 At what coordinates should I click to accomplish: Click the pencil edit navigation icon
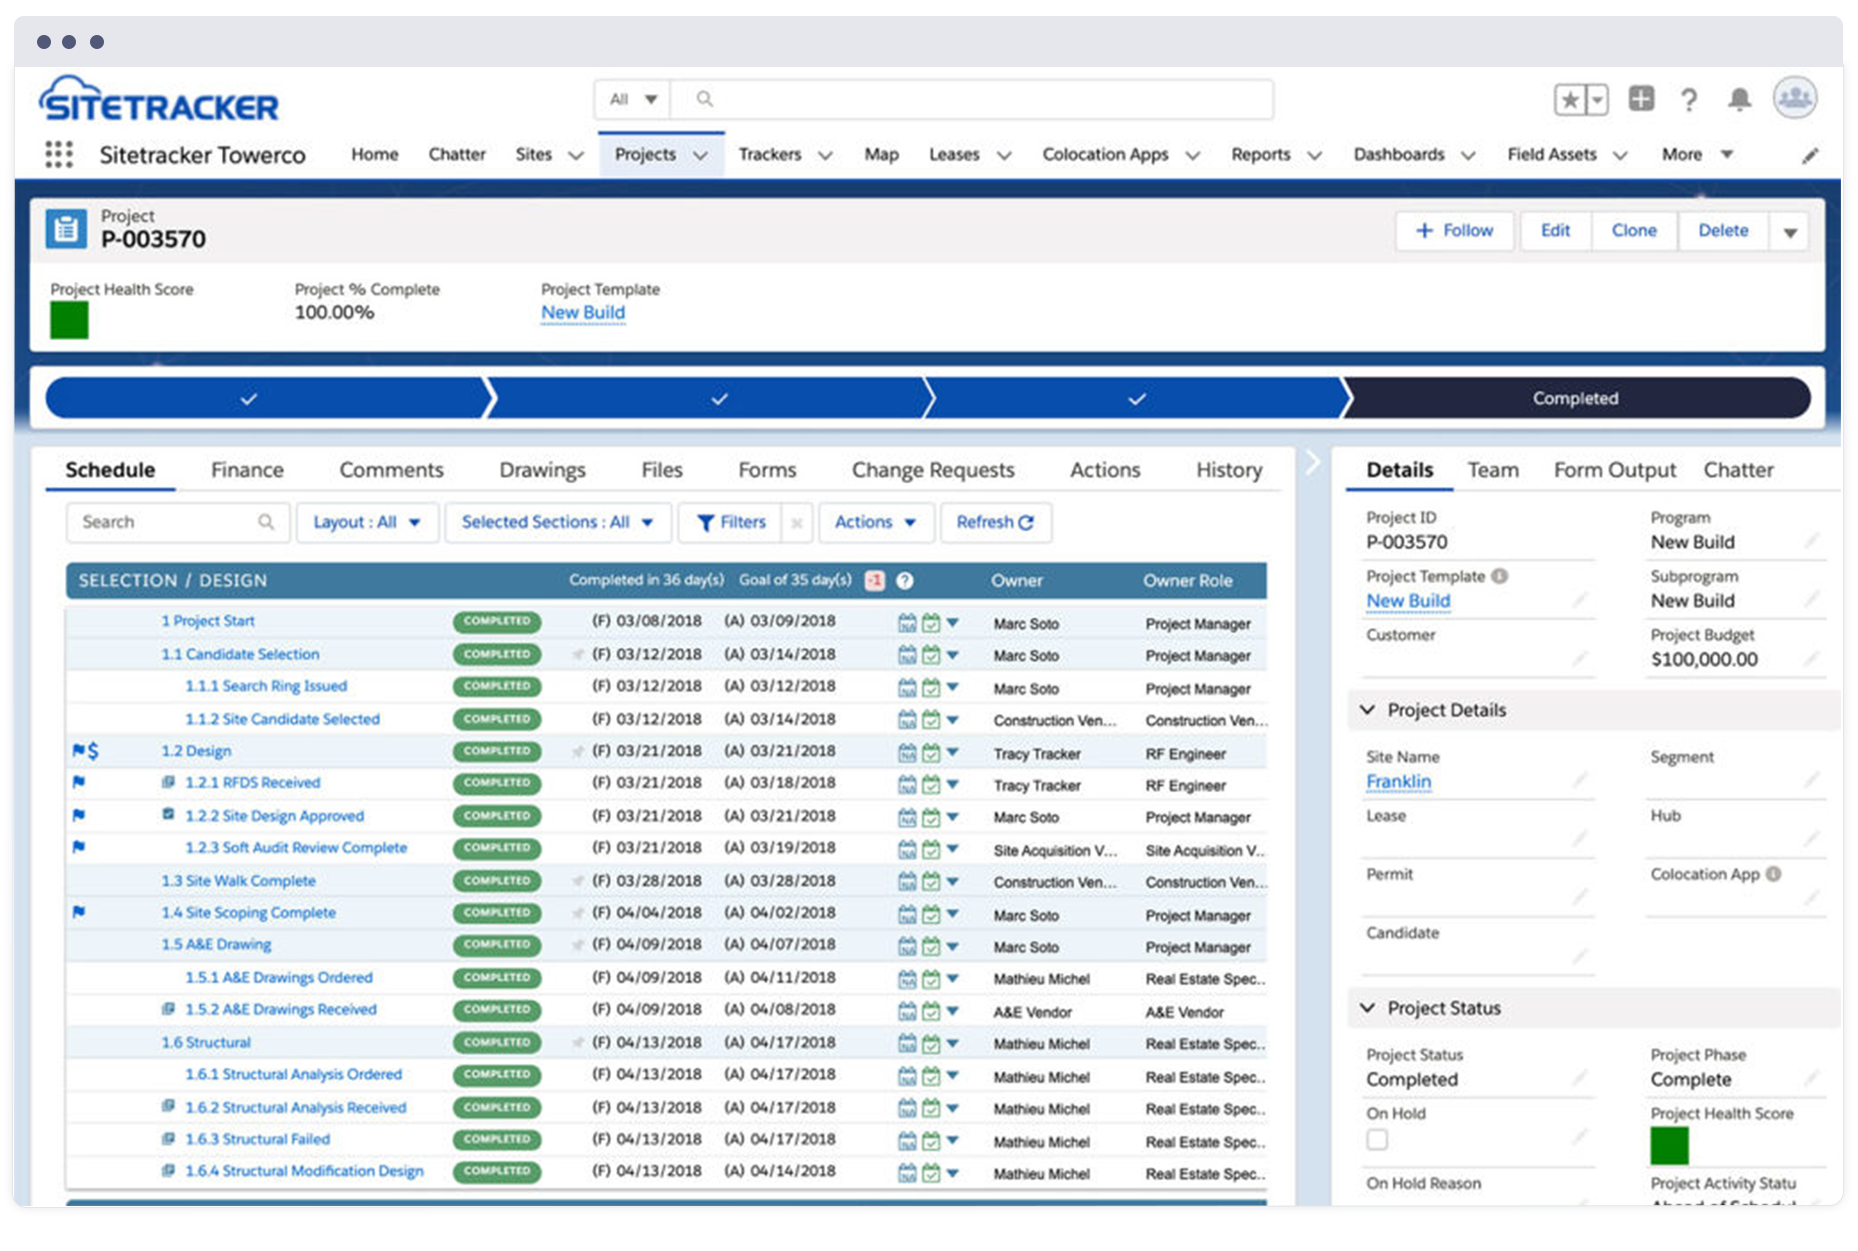click(1810, 155)
